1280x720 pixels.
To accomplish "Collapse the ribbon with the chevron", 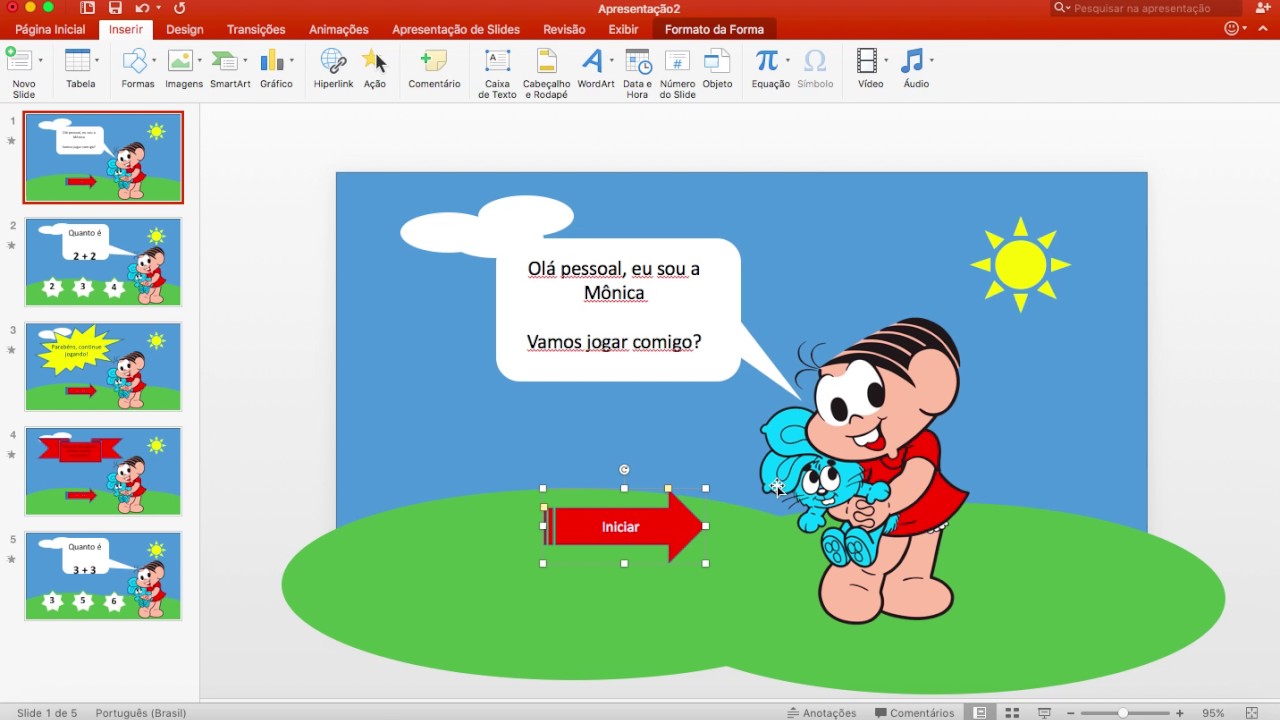I will coord(1263,29).
